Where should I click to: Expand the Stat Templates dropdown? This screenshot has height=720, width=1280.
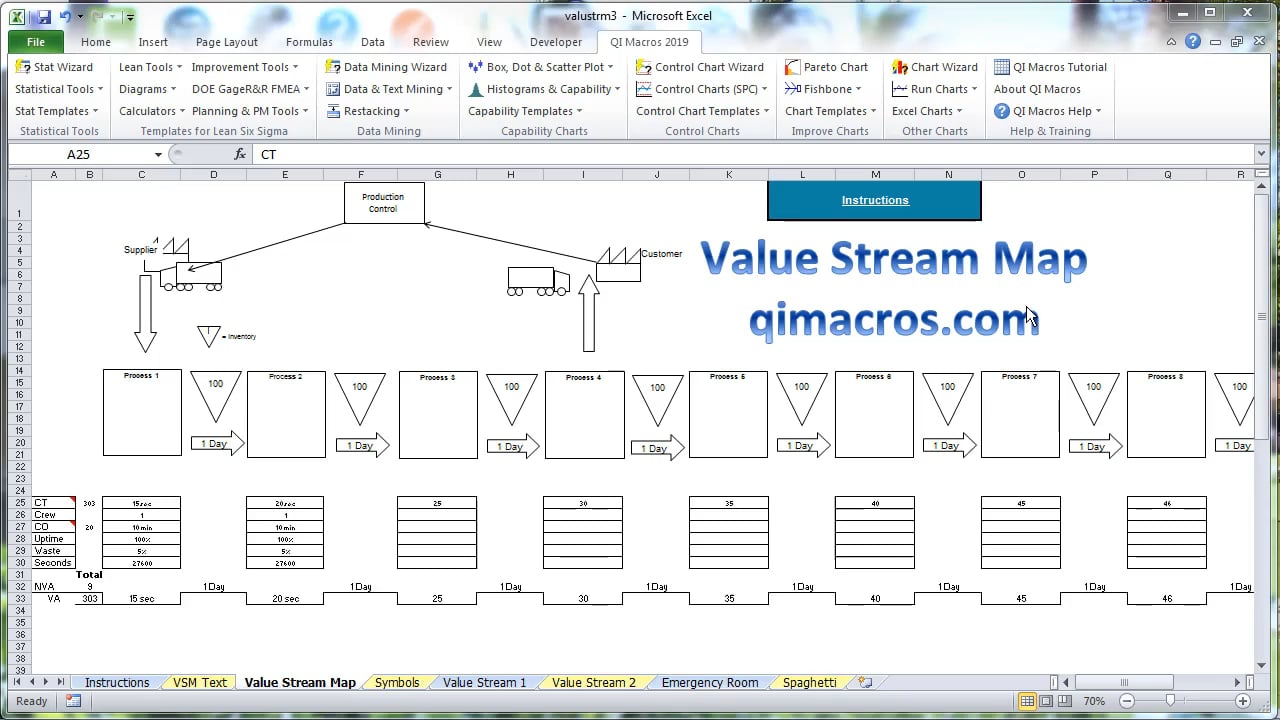click(x=56, y=111)
